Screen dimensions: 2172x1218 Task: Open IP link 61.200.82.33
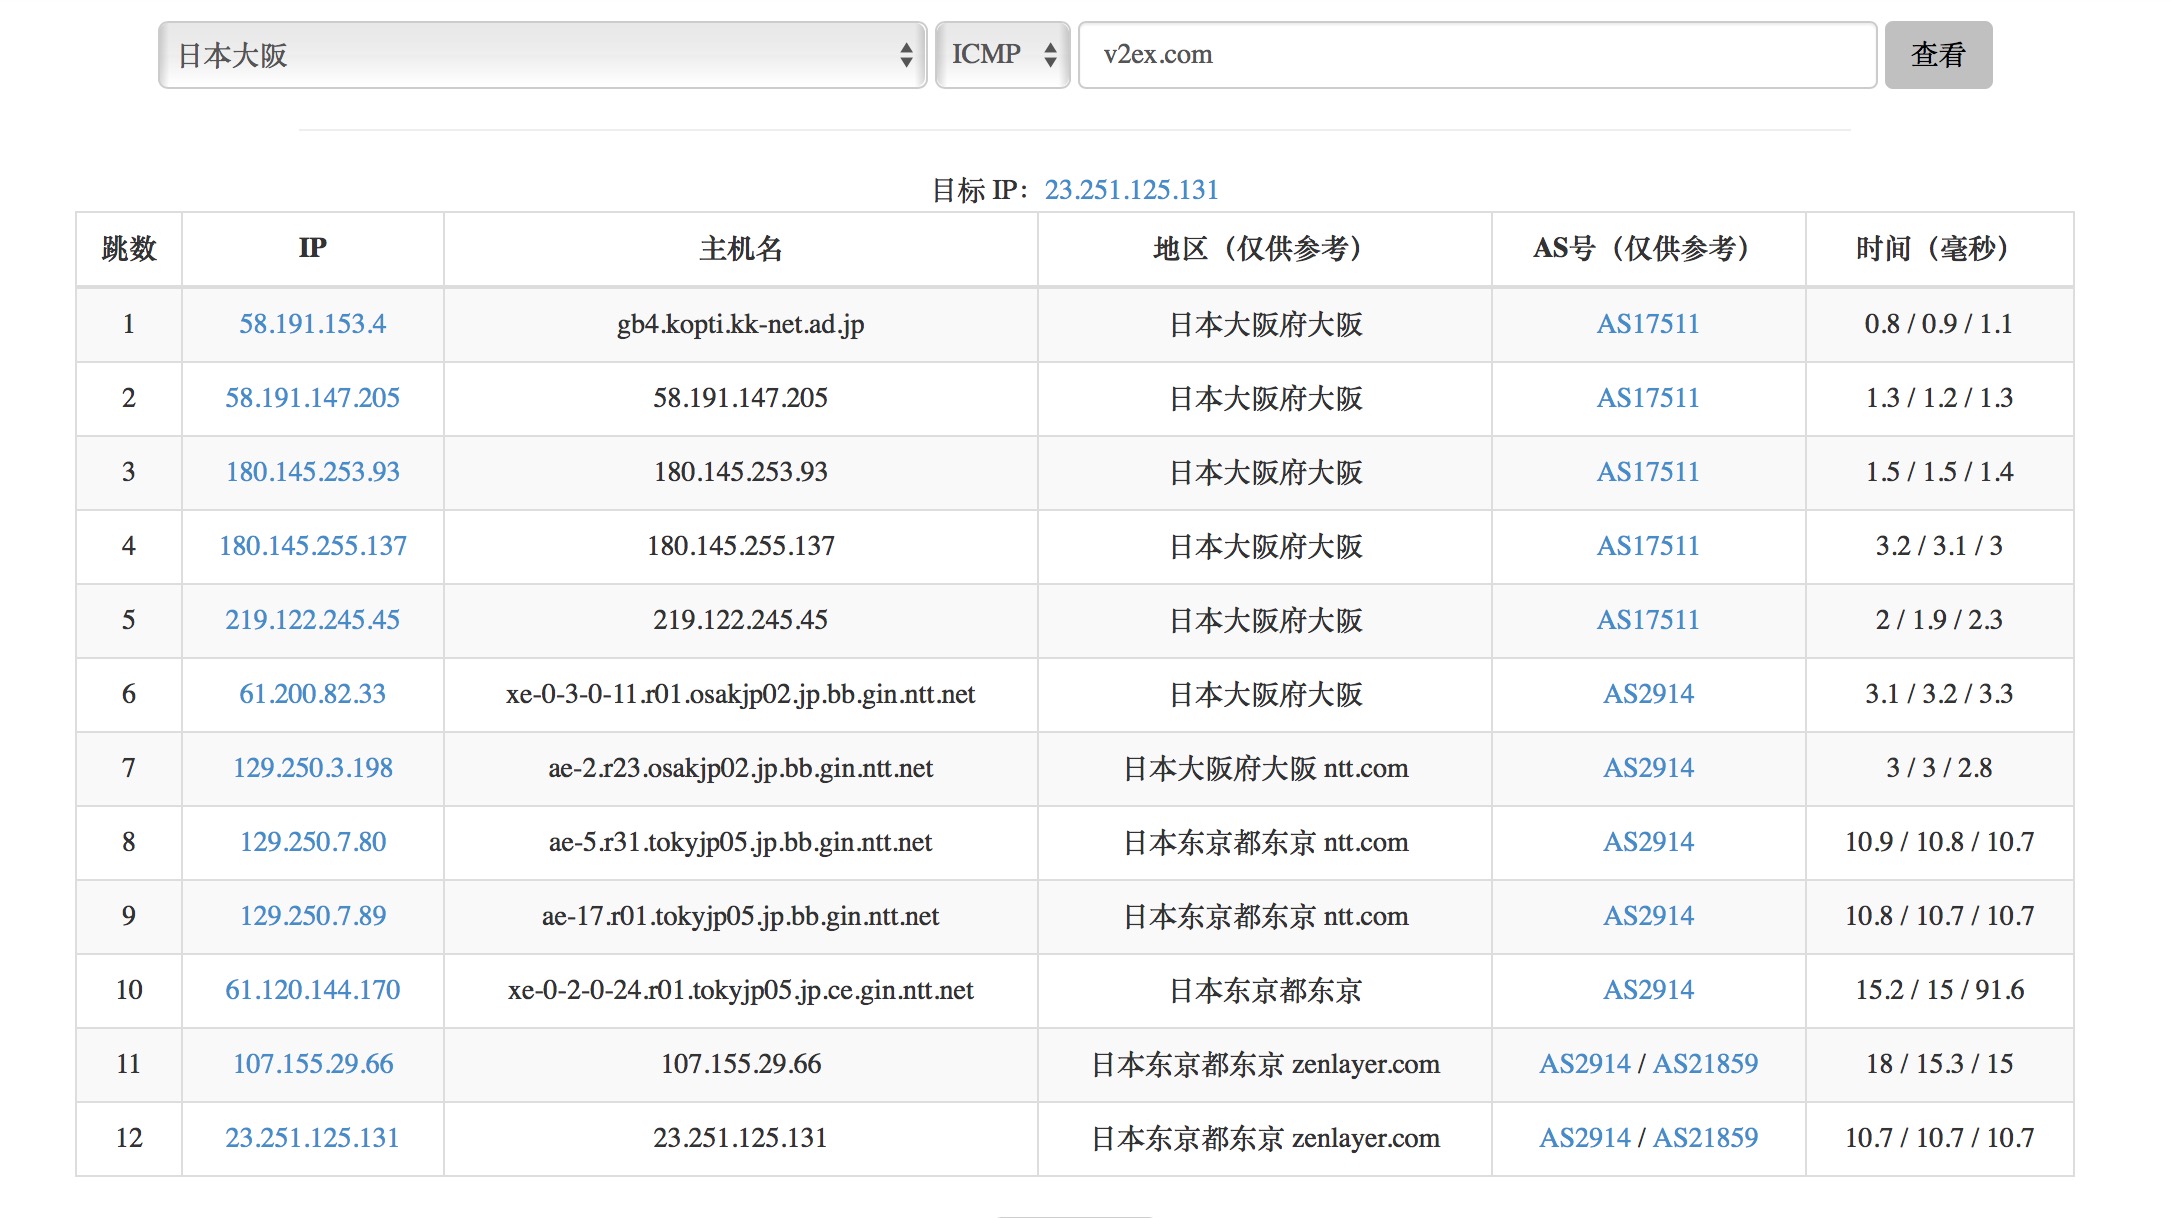(312, 694)
